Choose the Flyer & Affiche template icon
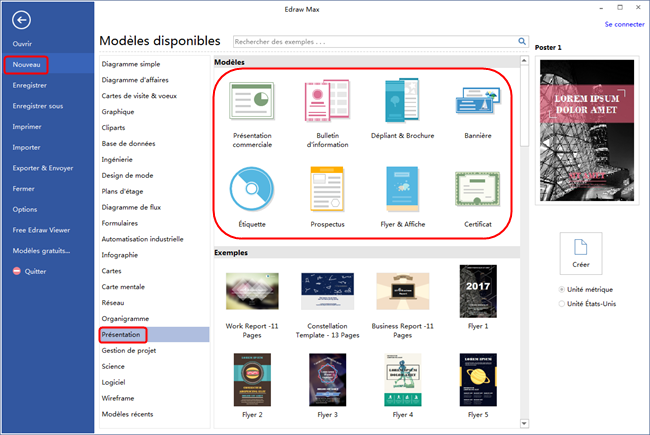 pyautogui.click(x=403, y=189)
